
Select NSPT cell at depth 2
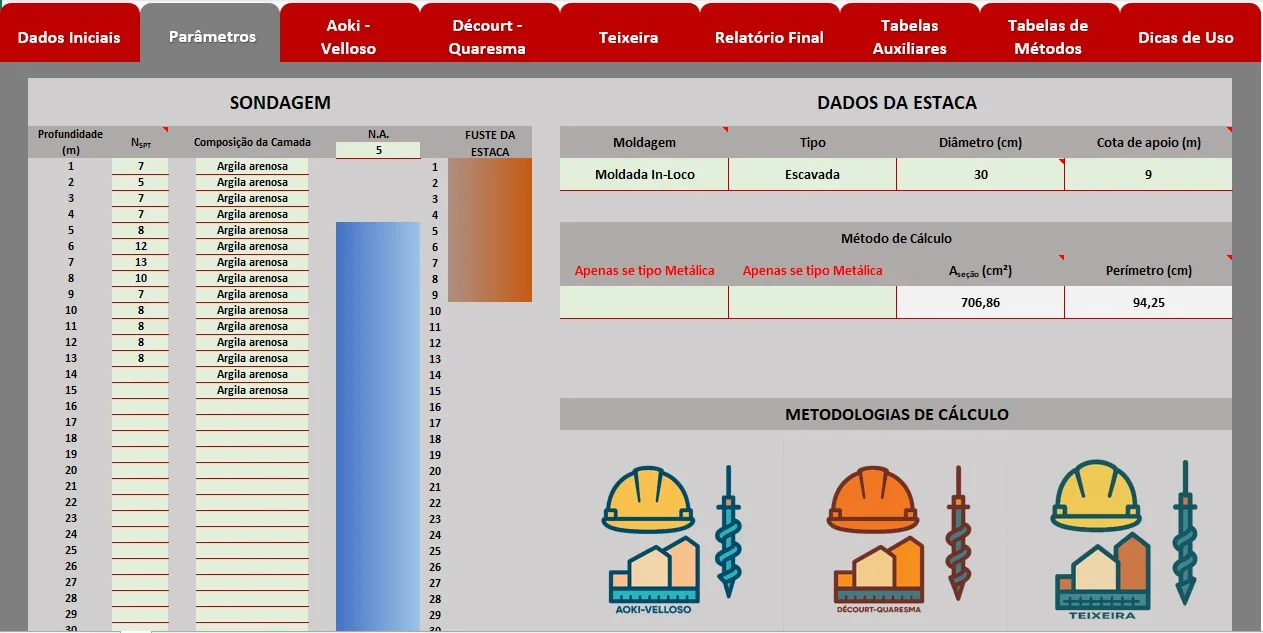[140, 182]
